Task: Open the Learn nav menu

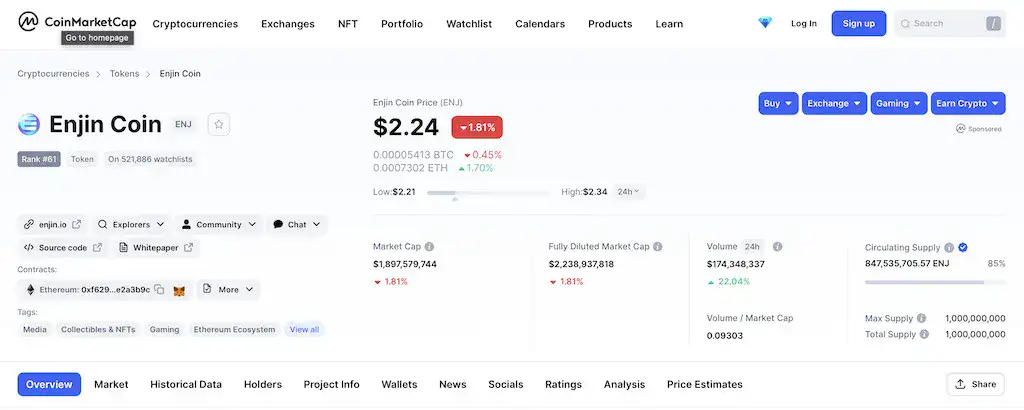Action: [x=669, y=24]
